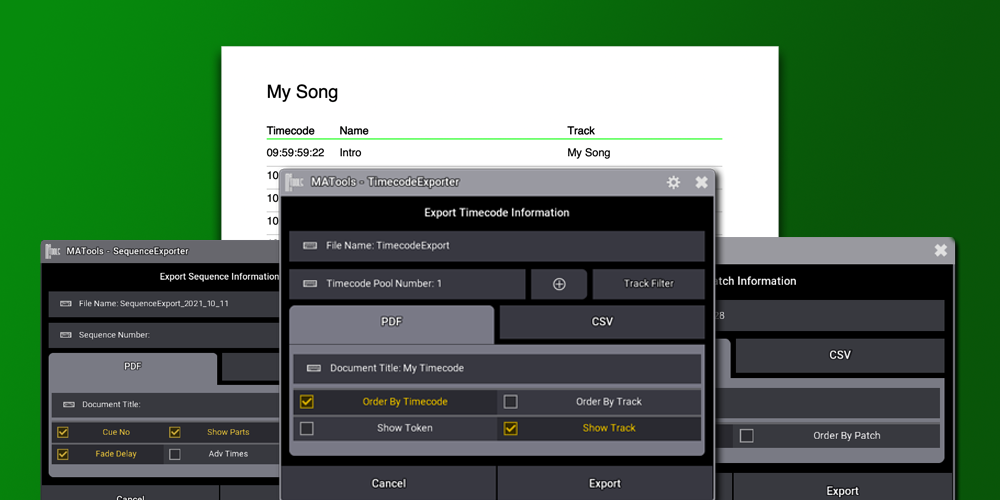Enable Order By Patch checkbox
The image size is (1000, 500).
(746, 436)
